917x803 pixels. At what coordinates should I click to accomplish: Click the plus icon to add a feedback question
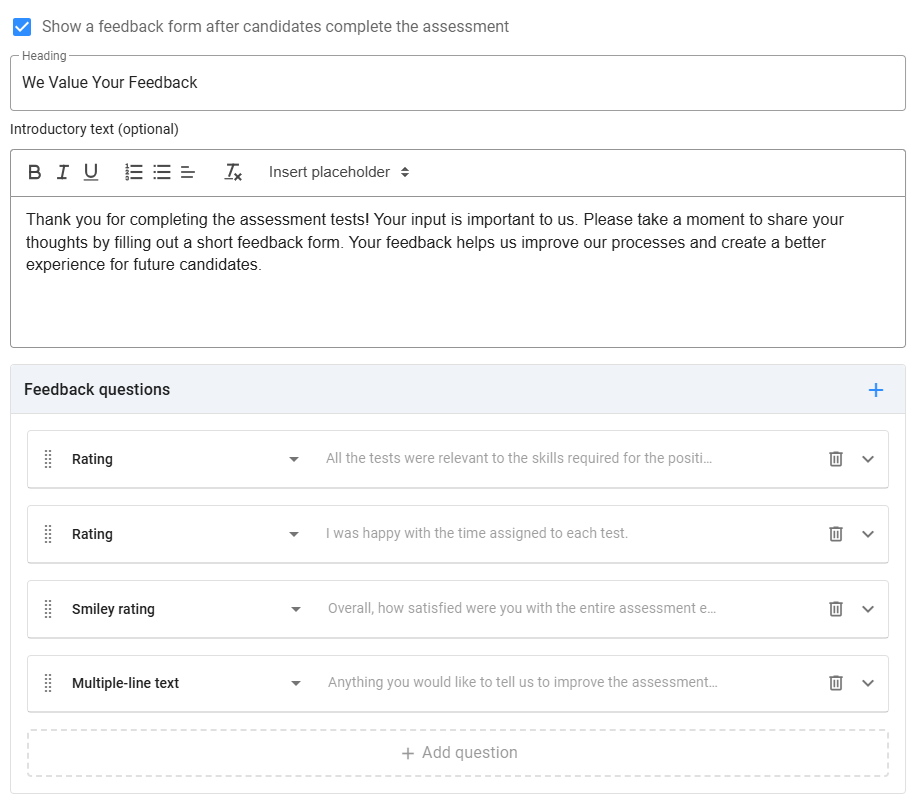tap(876, 390)
